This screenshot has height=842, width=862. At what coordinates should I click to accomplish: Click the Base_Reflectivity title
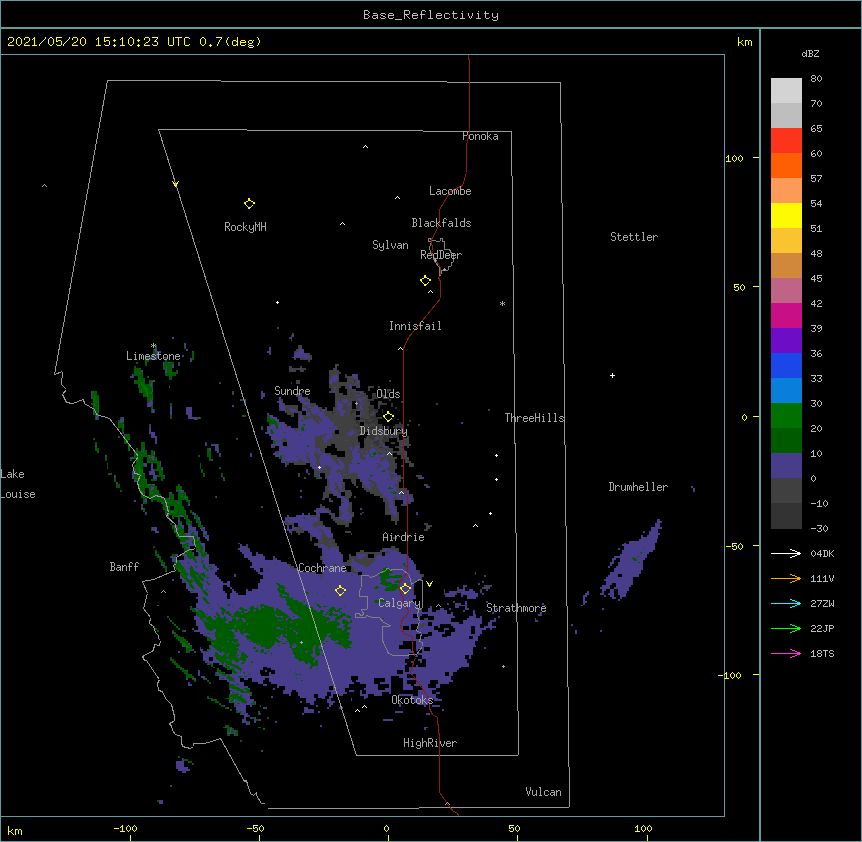click(431, 15)
